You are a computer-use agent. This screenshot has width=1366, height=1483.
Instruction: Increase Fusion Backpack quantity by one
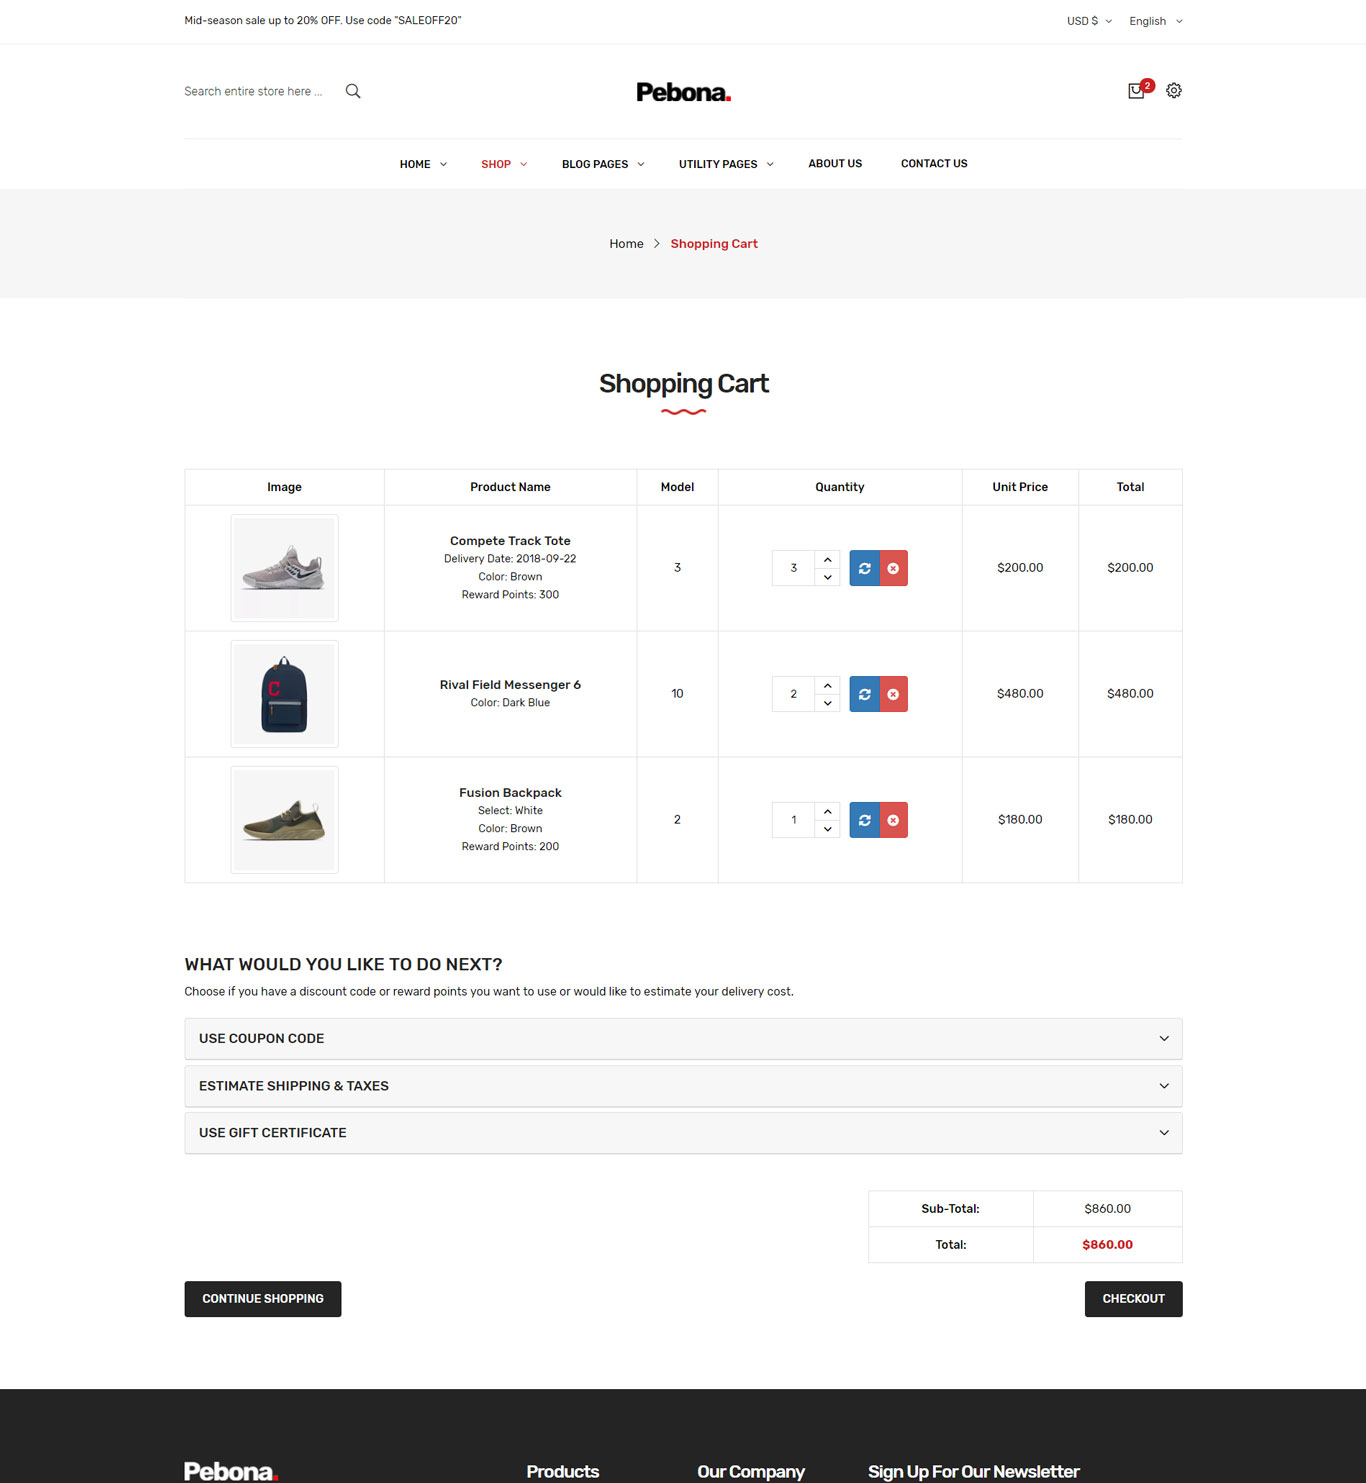(x=827, y=811)
